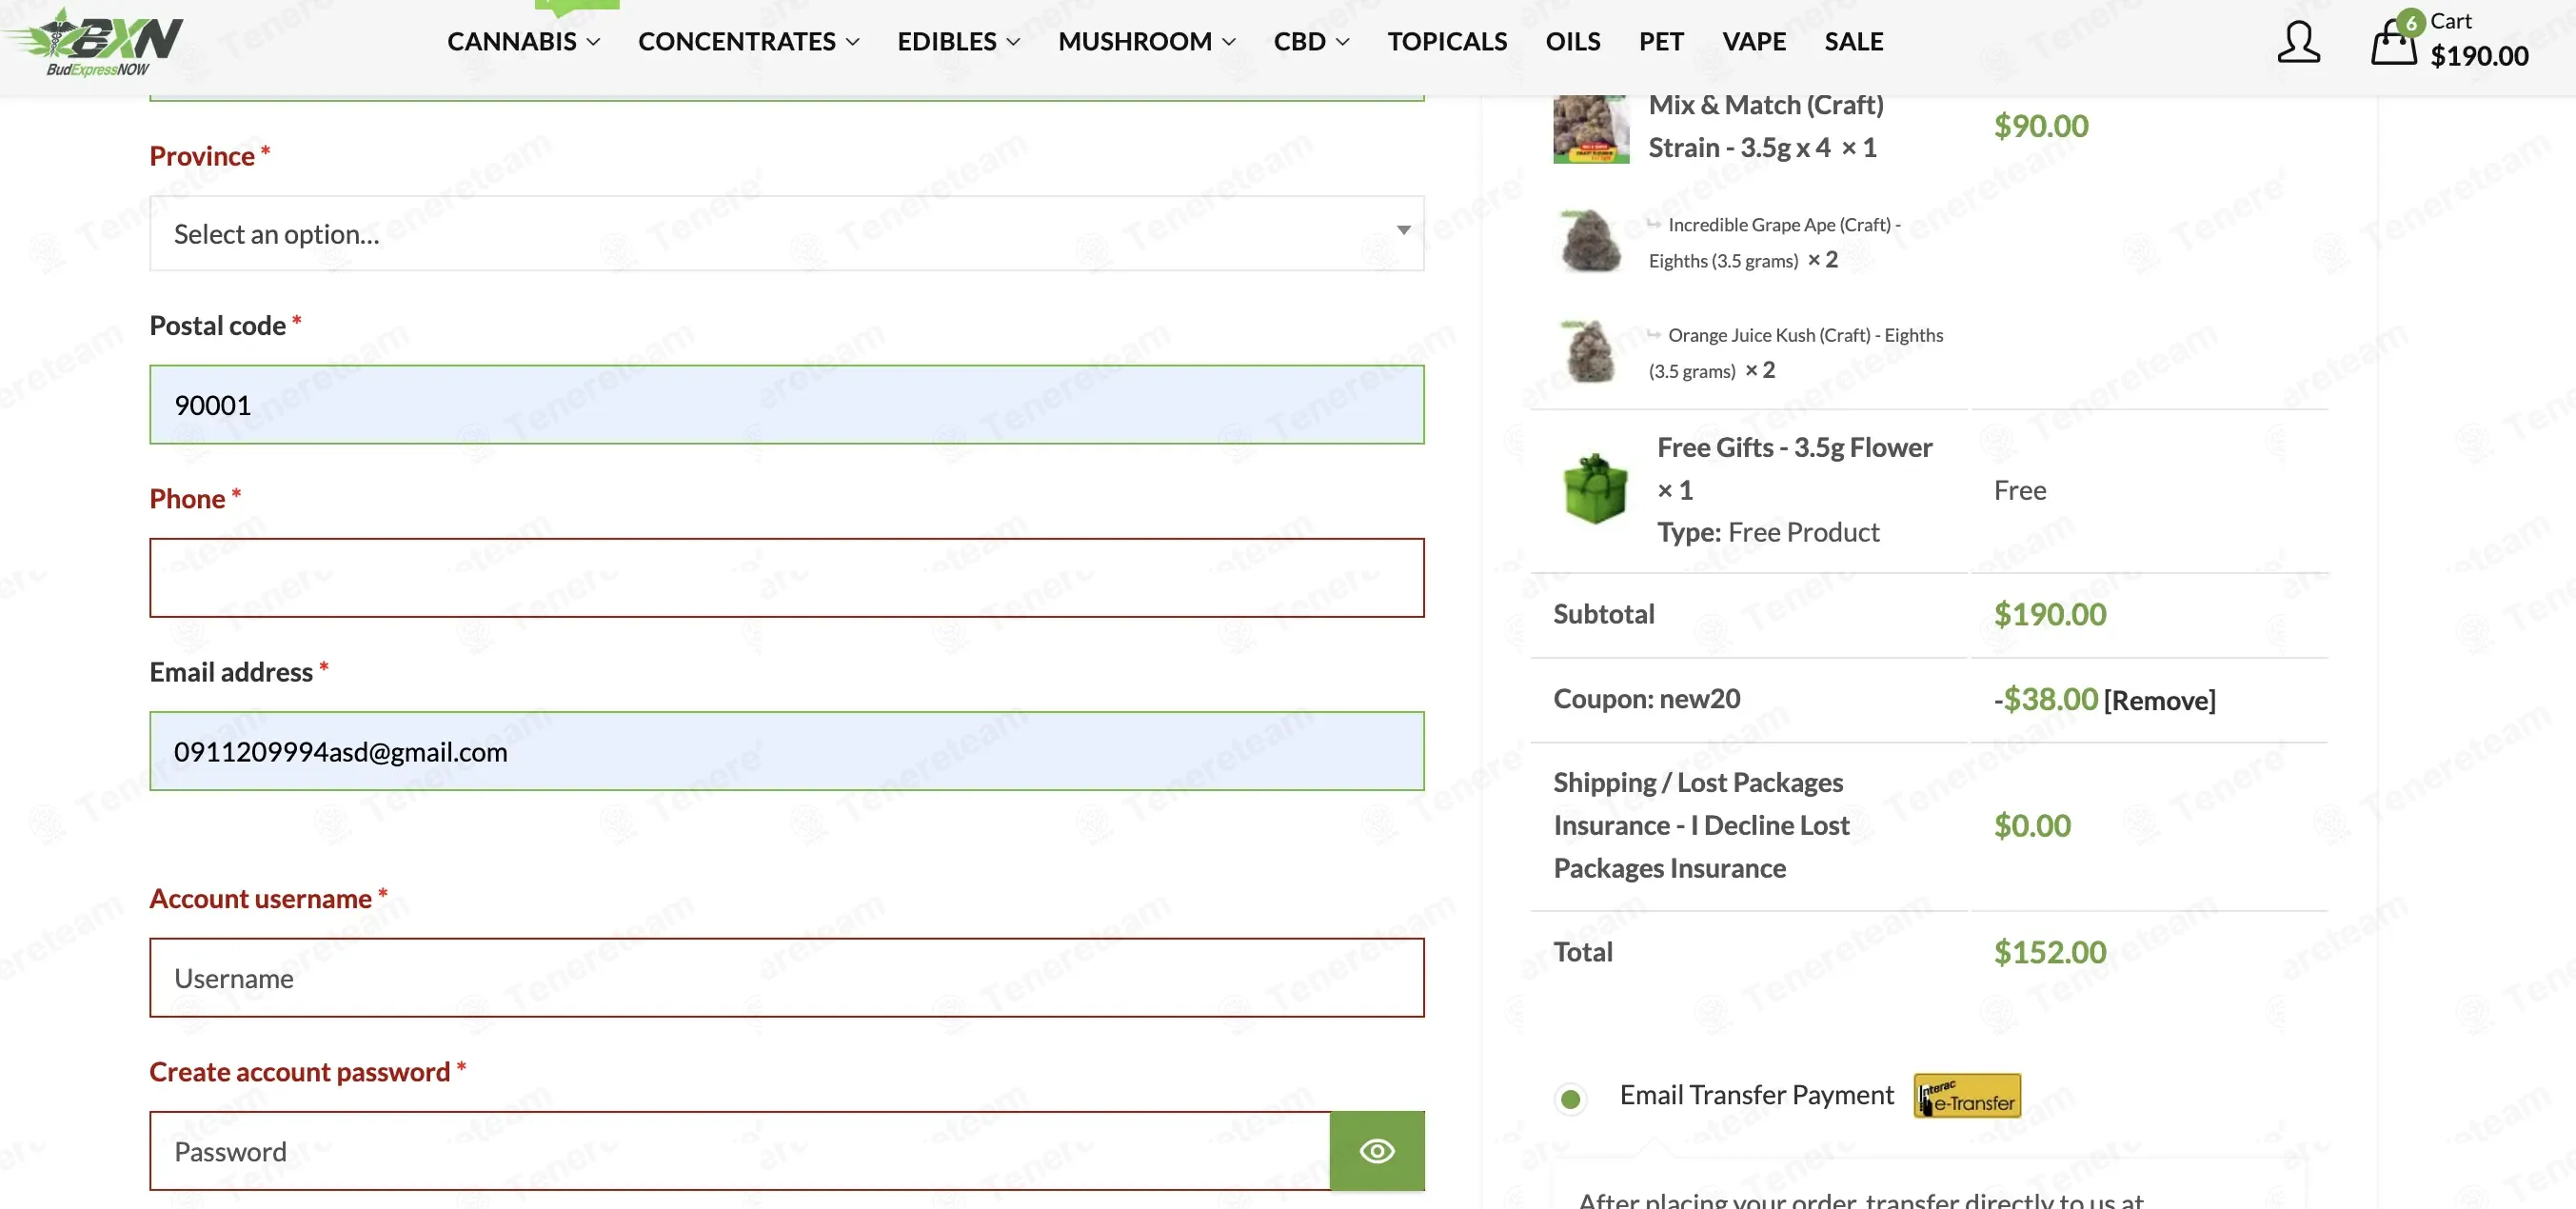
Task: Focus the Postal code field
Action: 787,405
